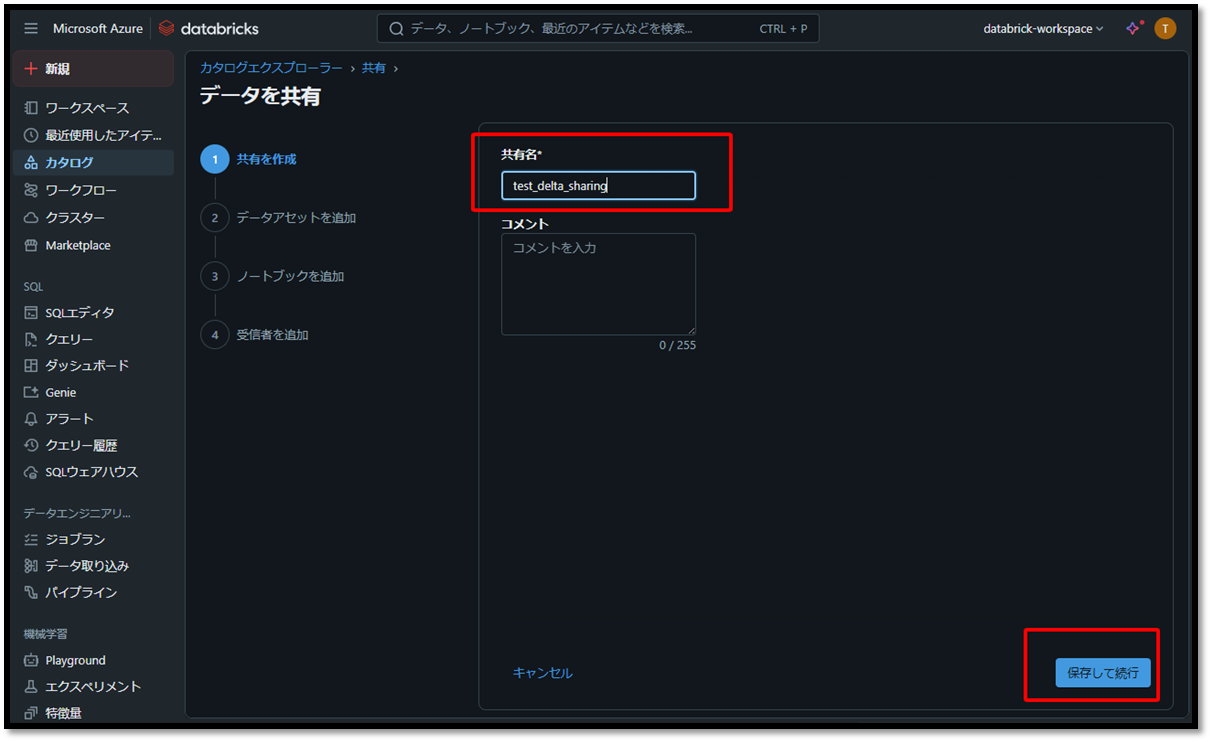1211x742 pixels.
Task: Open the hamburger navigation menu
Action: [x=31, y=29]
